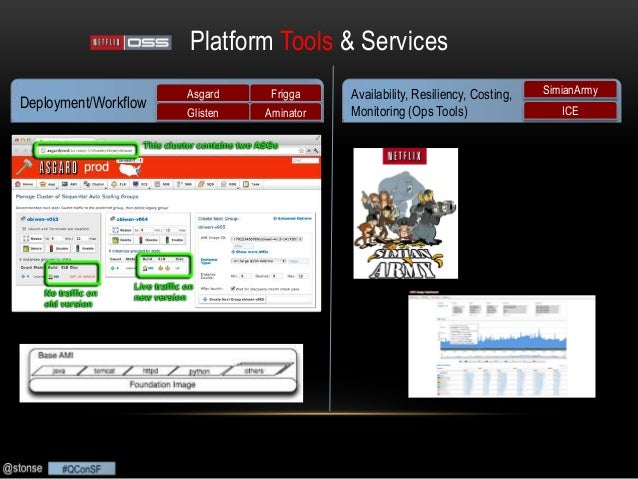Click the Netflix OSS logo

click(x=131, y=42)
